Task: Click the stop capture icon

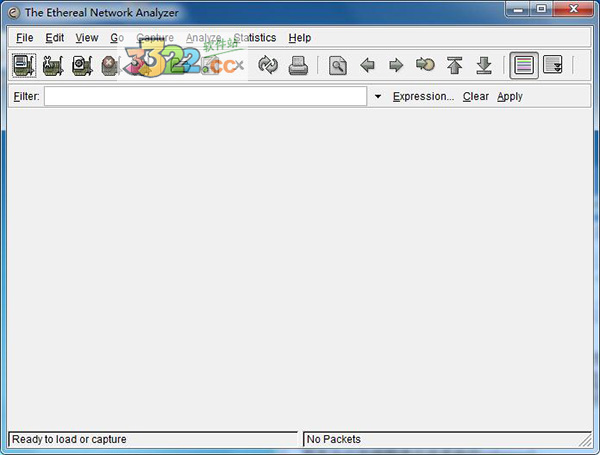Action: [x=110, y=65]
